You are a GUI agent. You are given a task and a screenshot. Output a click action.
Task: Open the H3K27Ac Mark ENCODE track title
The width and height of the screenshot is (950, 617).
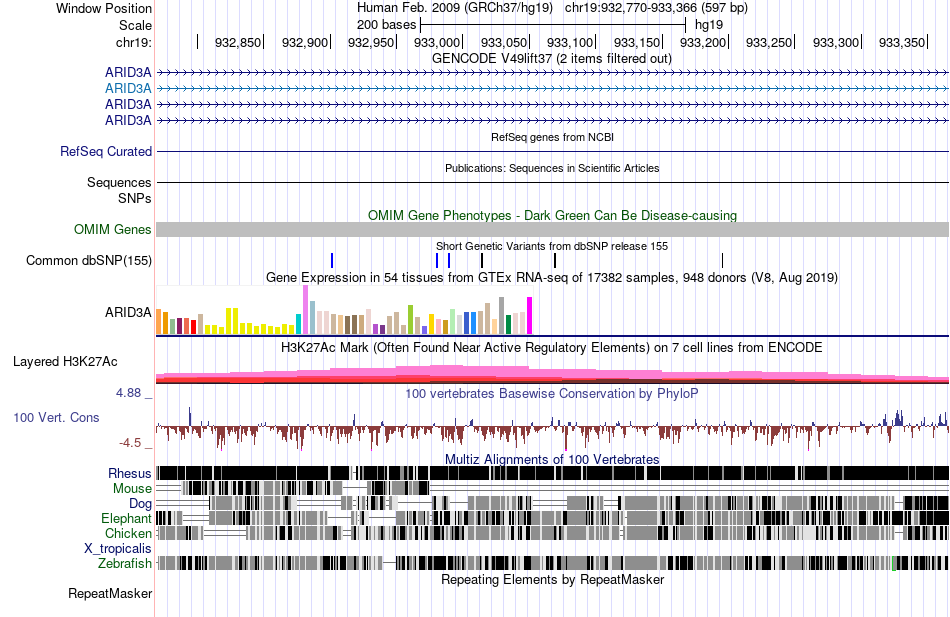(x=552, y=348)
